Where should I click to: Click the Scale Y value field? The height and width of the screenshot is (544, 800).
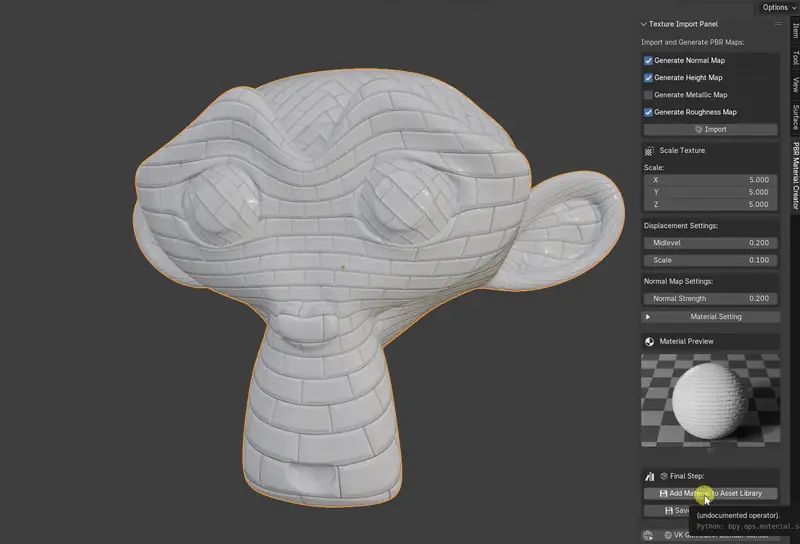click(x=710, y=192)
